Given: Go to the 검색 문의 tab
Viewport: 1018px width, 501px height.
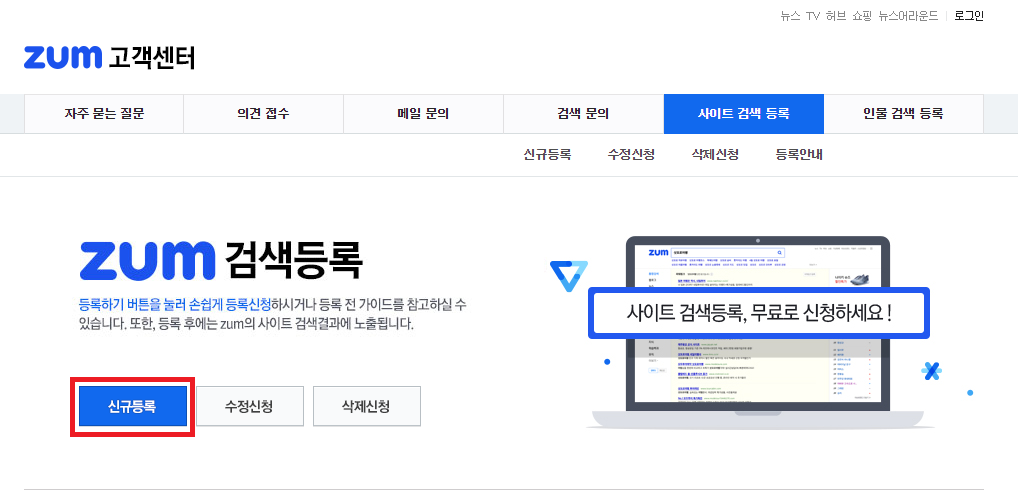Looking at the screenshot, I should click(583, 114).
